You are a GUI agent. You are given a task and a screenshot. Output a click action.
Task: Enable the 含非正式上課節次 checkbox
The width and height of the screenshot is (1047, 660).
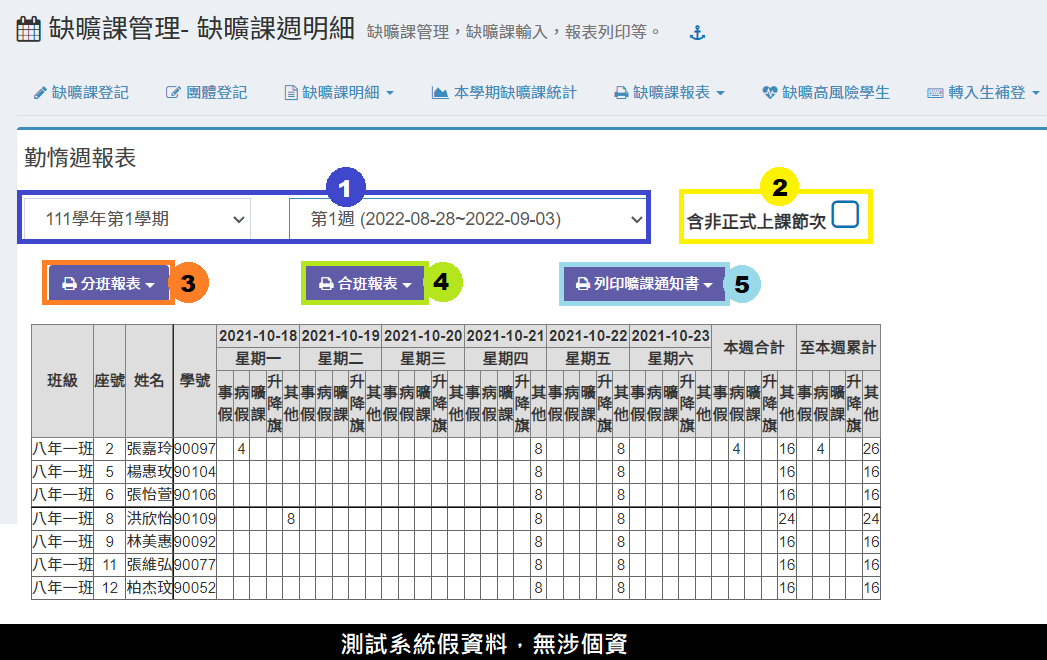point(845,214)
